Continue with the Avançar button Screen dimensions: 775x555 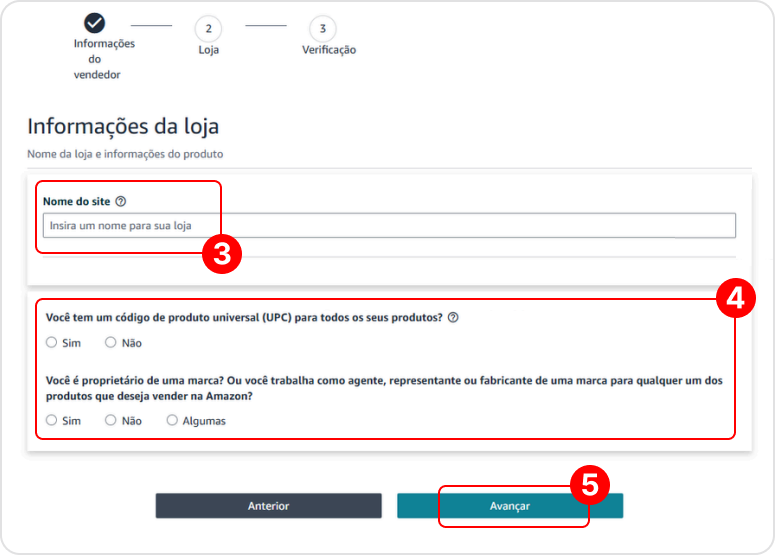coord(510,506)
